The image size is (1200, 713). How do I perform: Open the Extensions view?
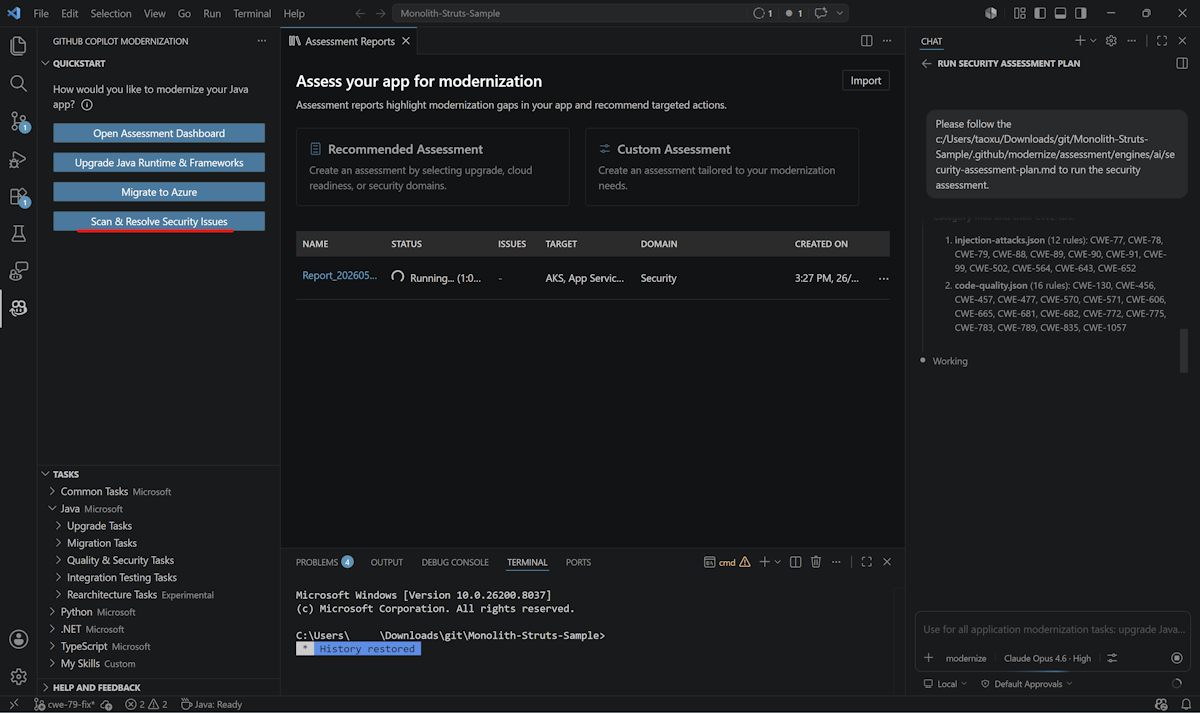18,196
